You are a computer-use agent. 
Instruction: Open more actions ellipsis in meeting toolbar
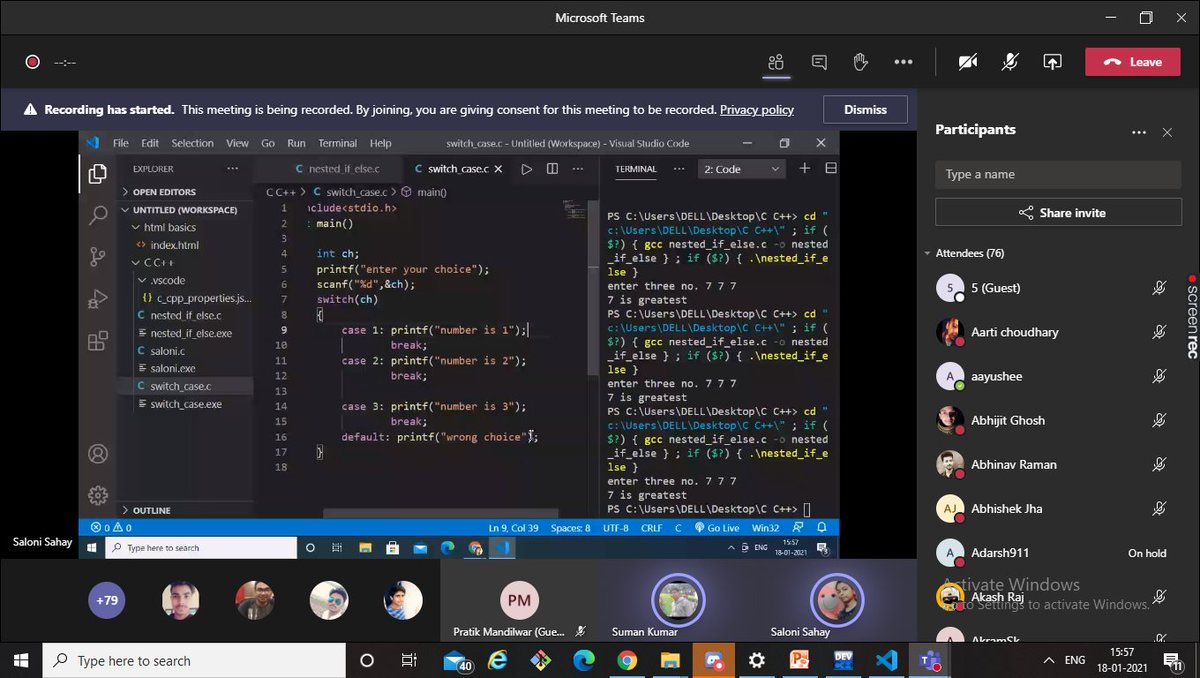(903, 62)
